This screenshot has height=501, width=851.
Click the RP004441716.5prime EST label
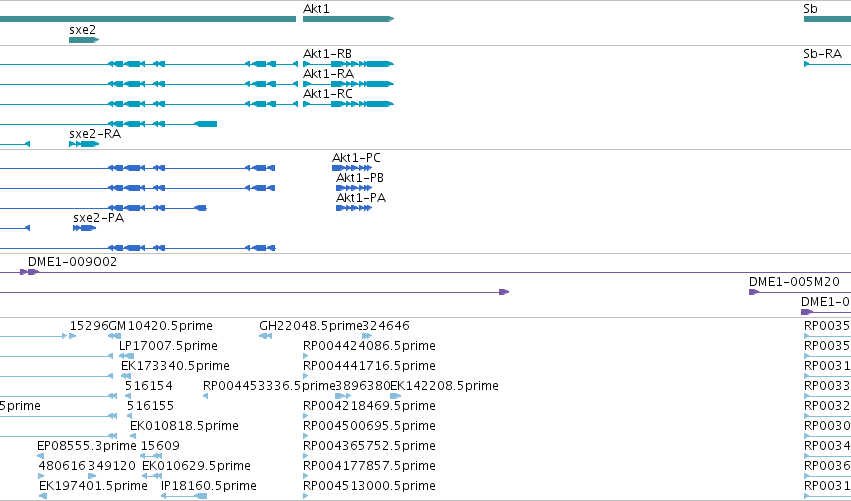click(369, 366)
